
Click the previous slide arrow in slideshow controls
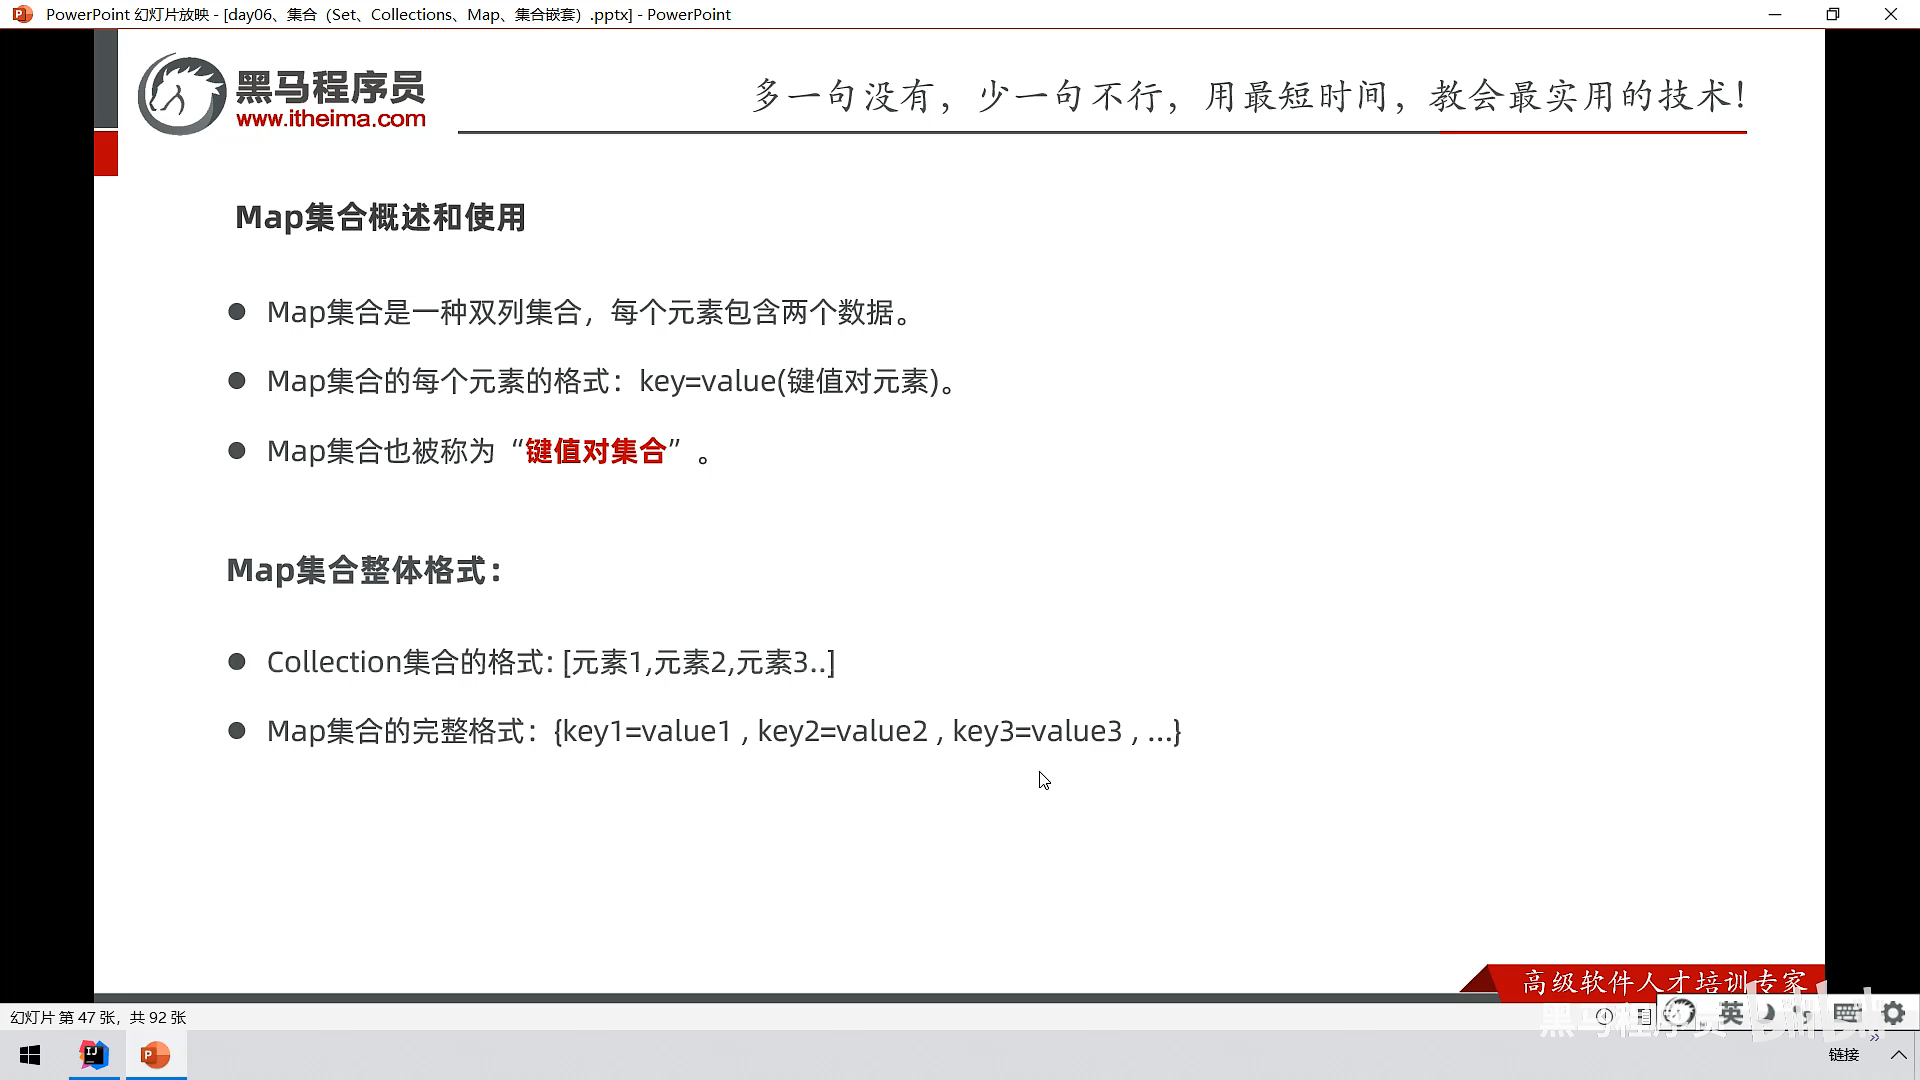1604,1016
